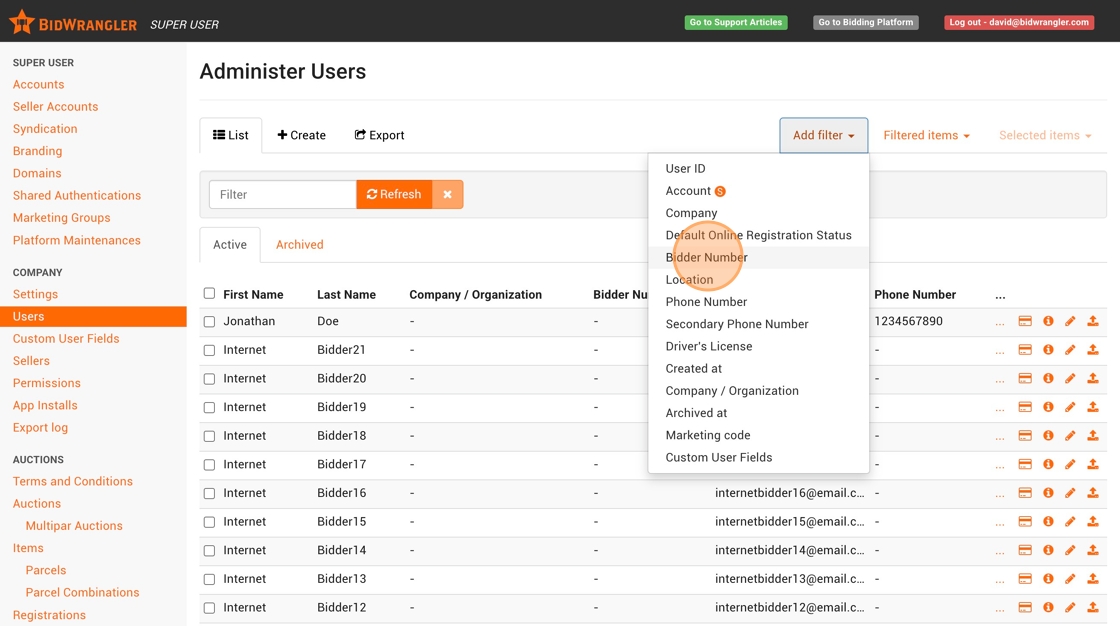The width and height of the screenshot is (1120, 626).
Task: Open the Filtered items dropdown
Action: (x=926, y=135)
